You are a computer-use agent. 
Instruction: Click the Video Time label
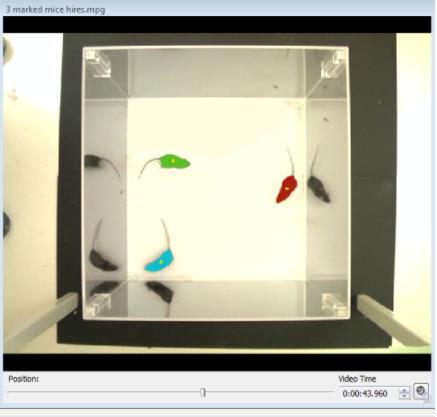(357, 379)
